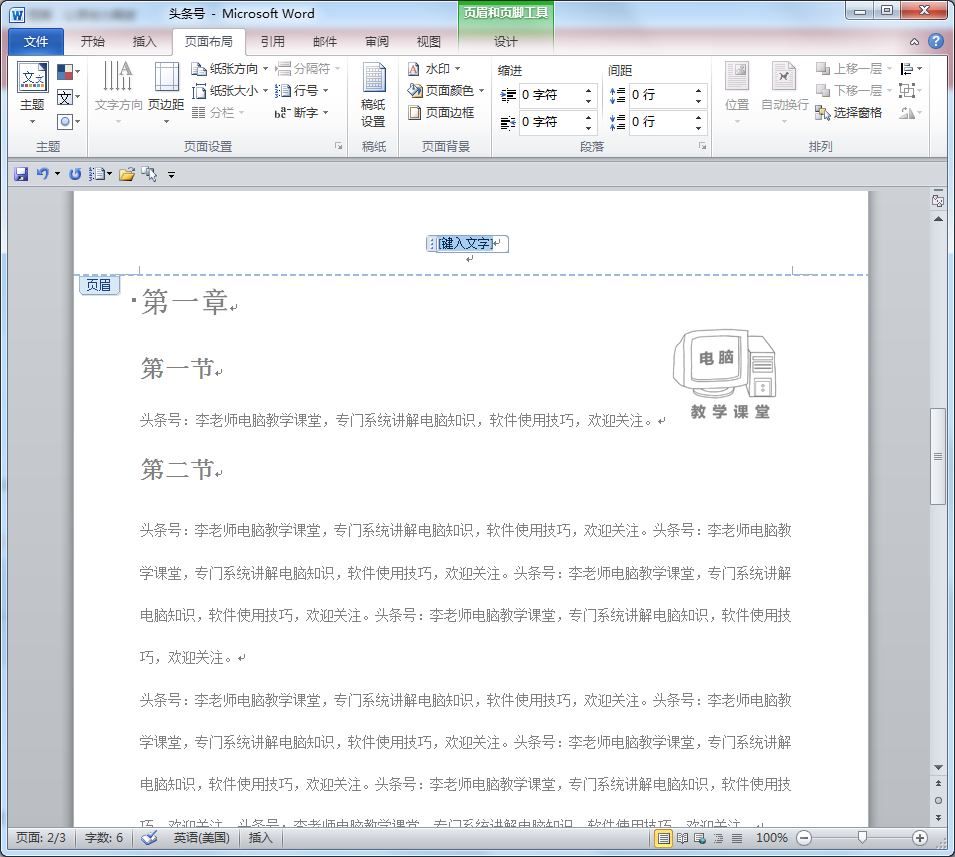Click the proofing check icon in status bar
Viewport: 955px width, 857px height.
click(150, 838)
